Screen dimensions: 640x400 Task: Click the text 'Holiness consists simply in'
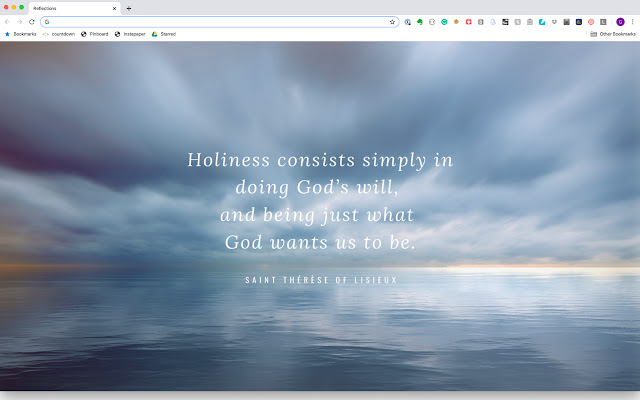(x=320, y=160)
